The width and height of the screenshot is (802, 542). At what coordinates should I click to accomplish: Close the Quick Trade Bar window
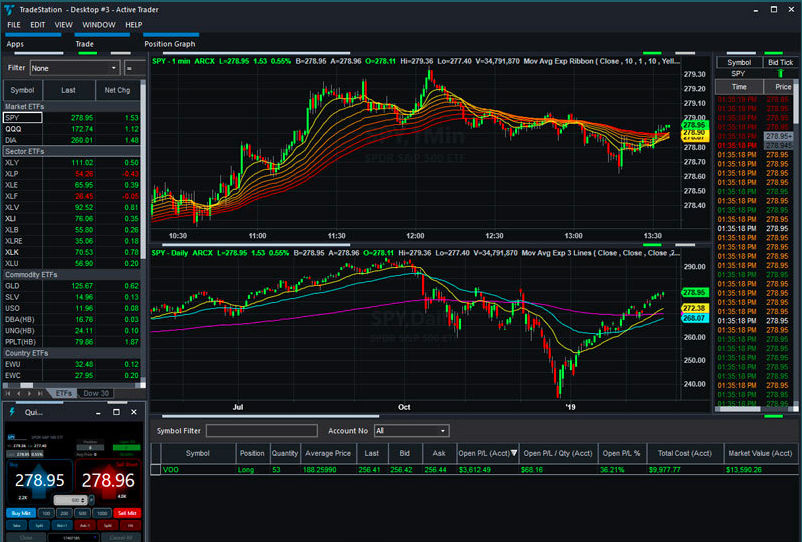pos(134,412)
